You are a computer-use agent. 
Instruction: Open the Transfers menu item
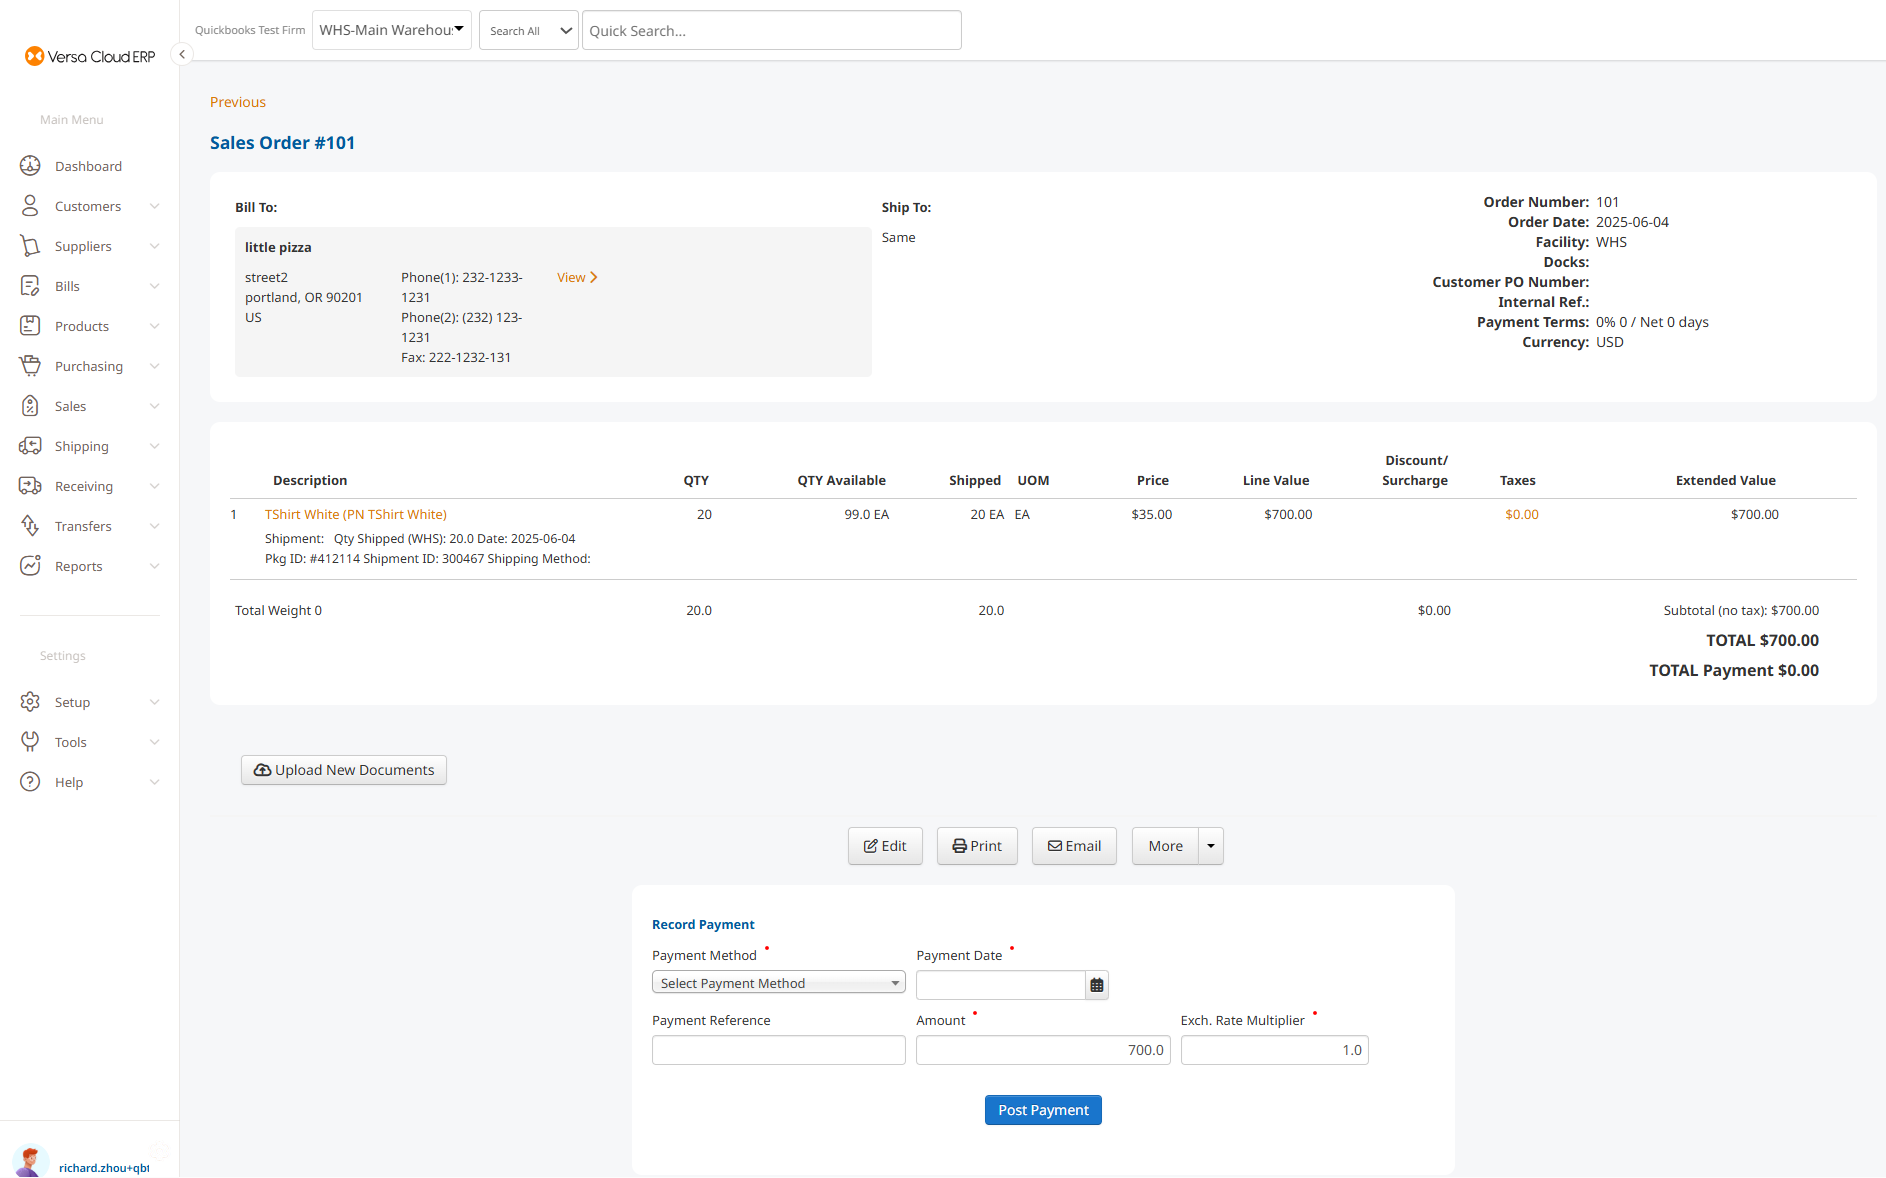point(83,526)
